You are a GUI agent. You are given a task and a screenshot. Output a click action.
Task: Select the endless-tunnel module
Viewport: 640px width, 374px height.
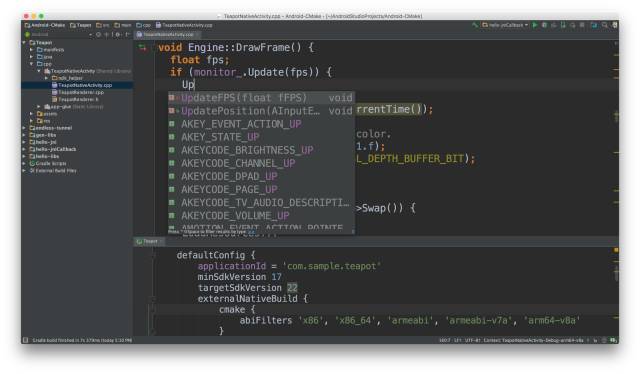[51, 128]
